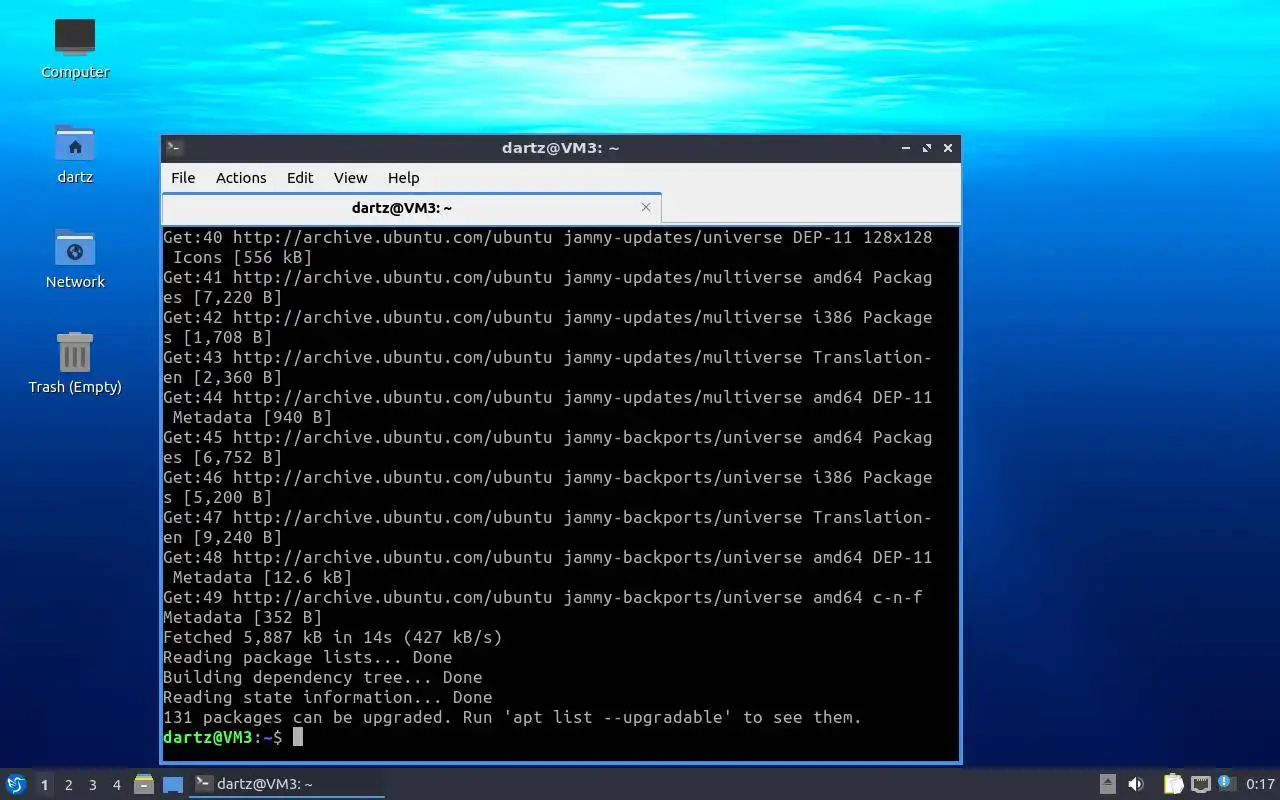The height and width of the screenshot is (800, 1280).
Task: Open the File menu in terminal
Action: click(183, 177)
